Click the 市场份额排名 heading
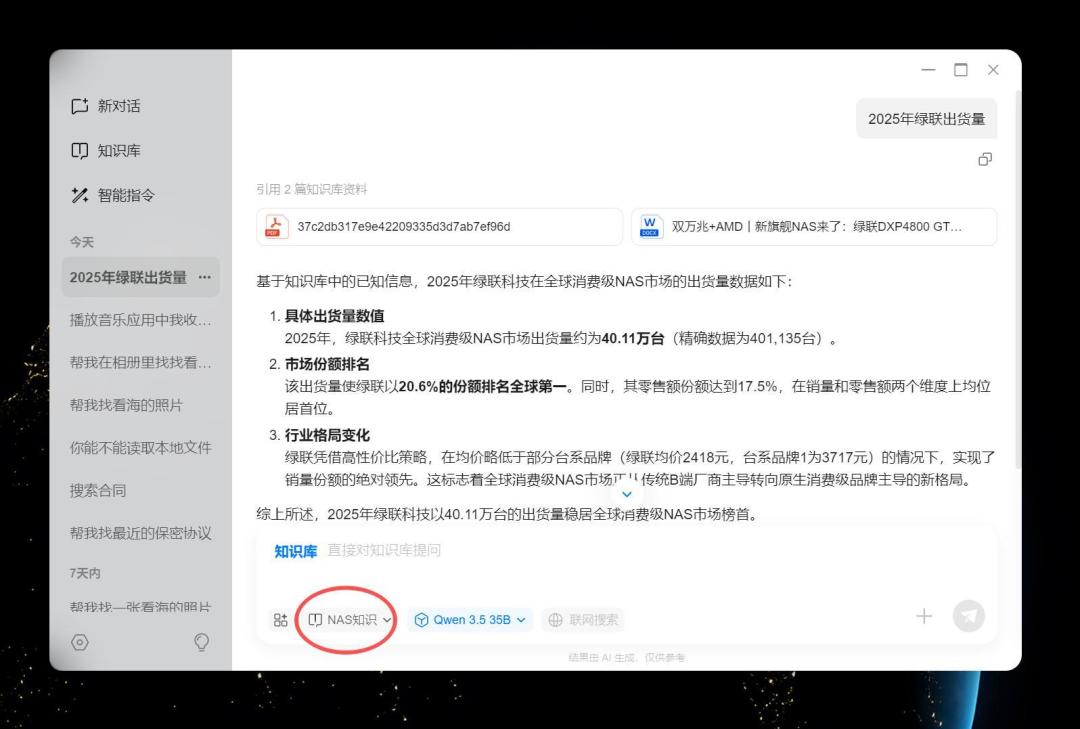This screenshot has height=729, width=1080. [327, 364]
